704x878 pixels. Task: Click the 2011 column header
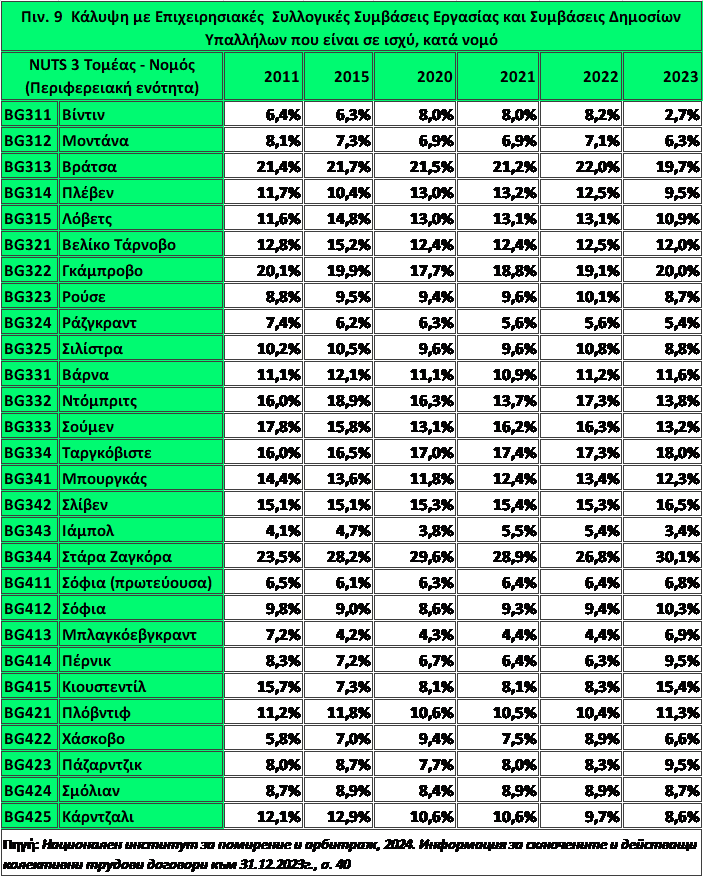click(x=263, y=76)
